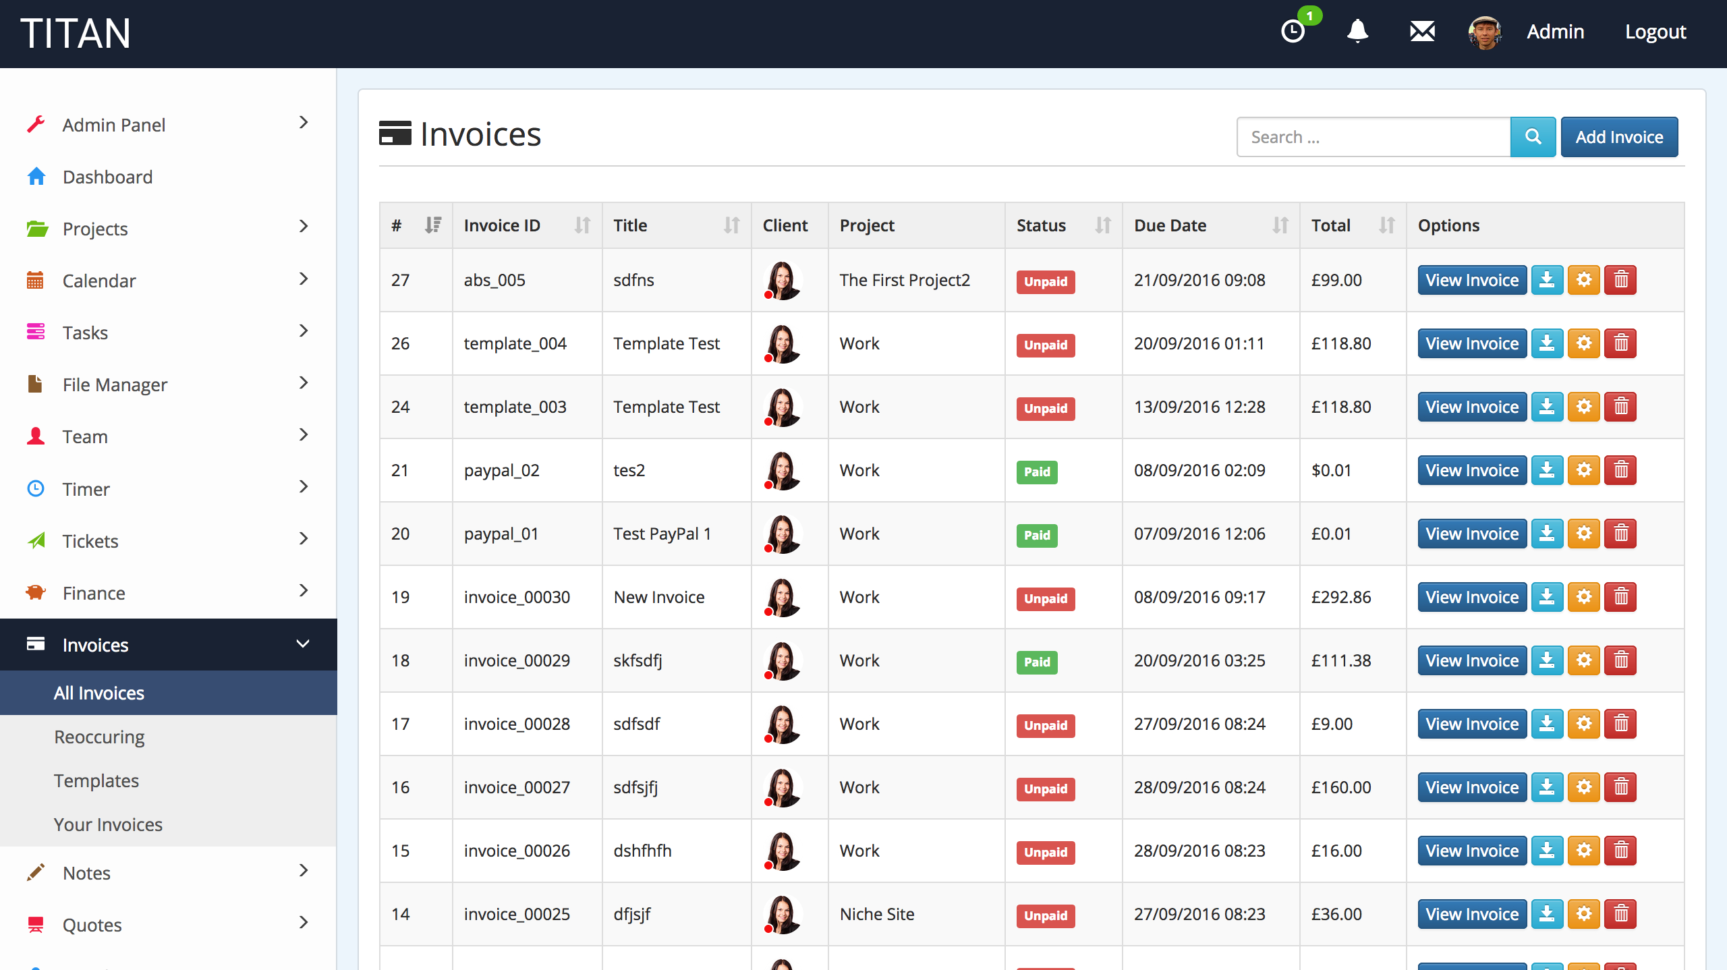
Task: Click Paid status badge for invoice_00029
Action: 1037,662
